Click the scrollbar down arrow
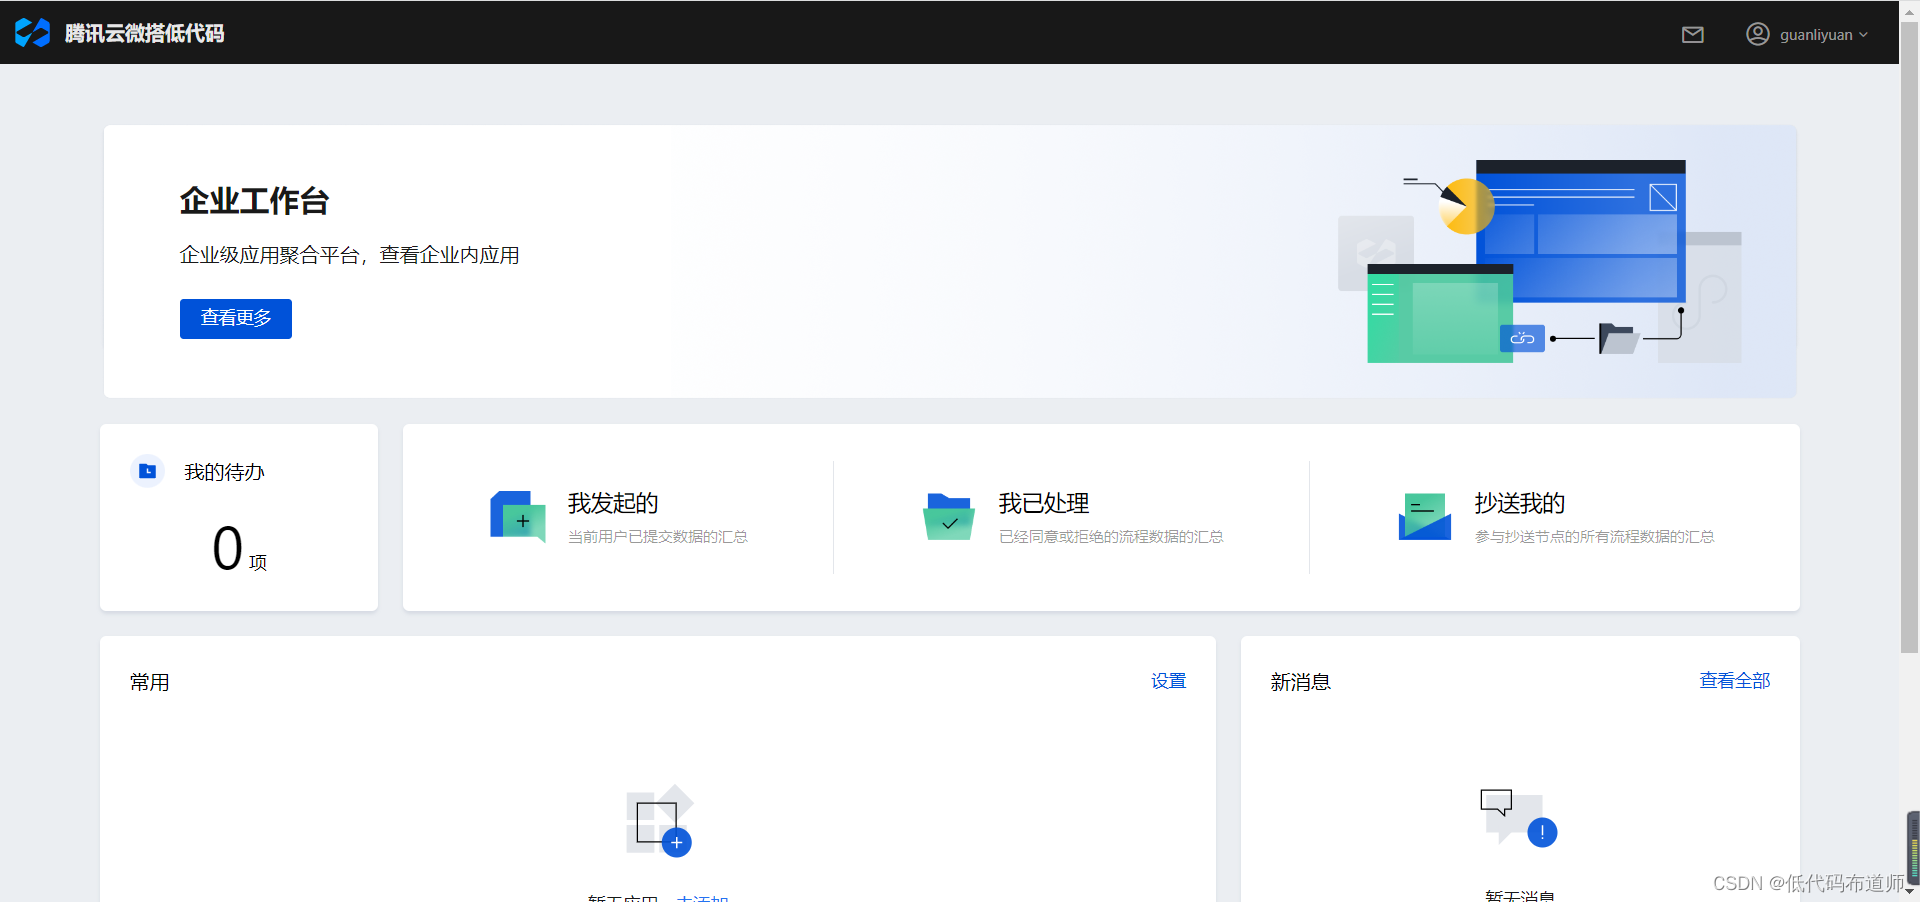The width and height of the screenshot is (1920, 902). (1909, 891)
